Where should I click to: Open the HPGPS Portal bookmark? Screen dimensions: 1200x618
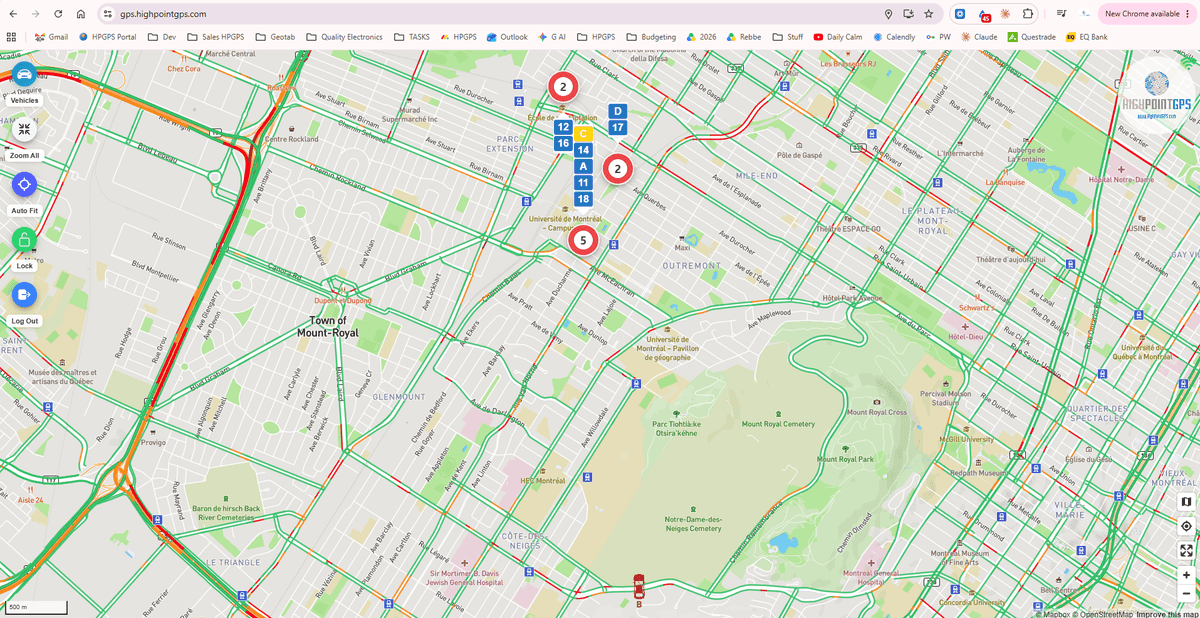[x=106, y=37]
